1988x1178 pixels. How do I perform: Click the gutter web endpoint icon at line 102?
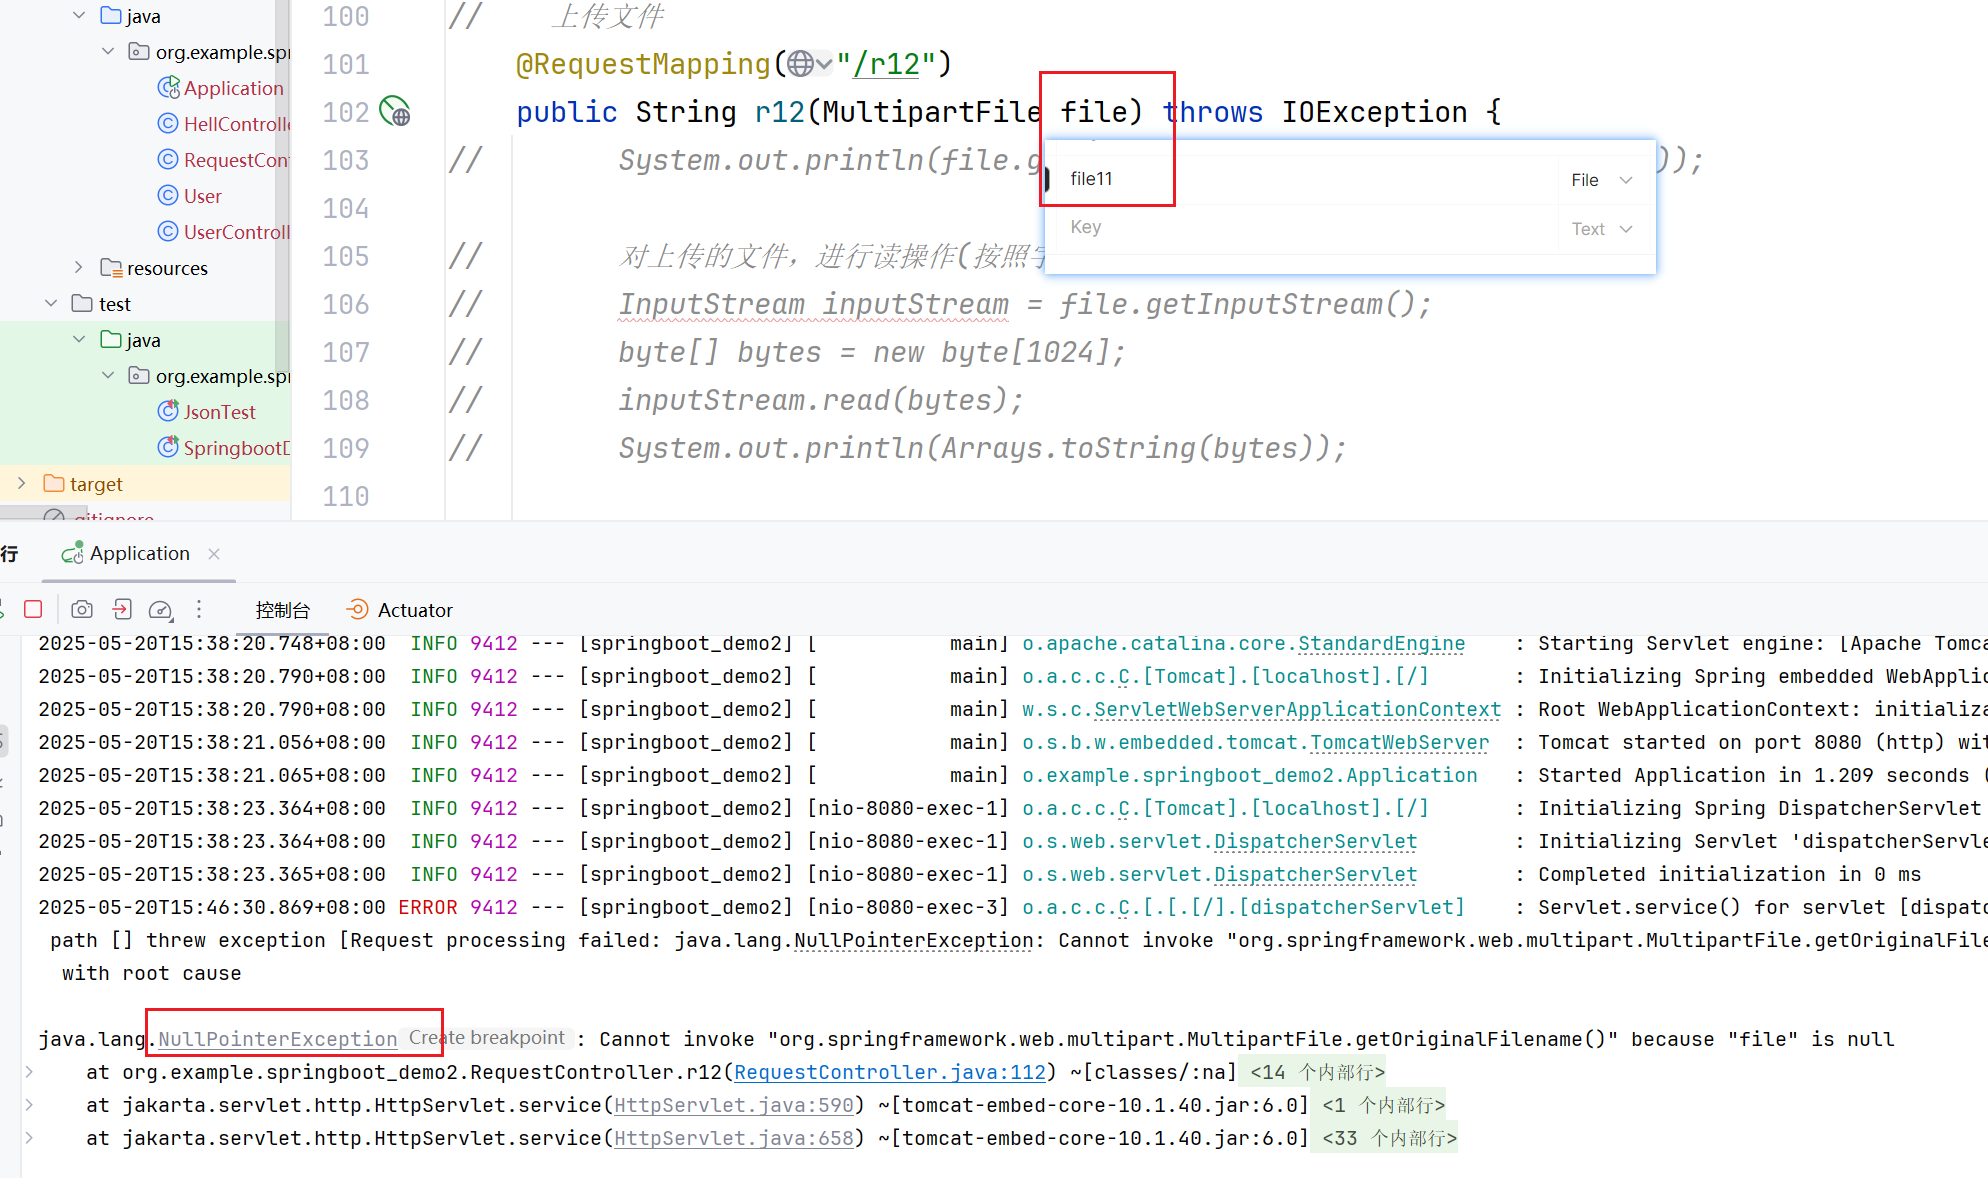[x=395, y=111]
